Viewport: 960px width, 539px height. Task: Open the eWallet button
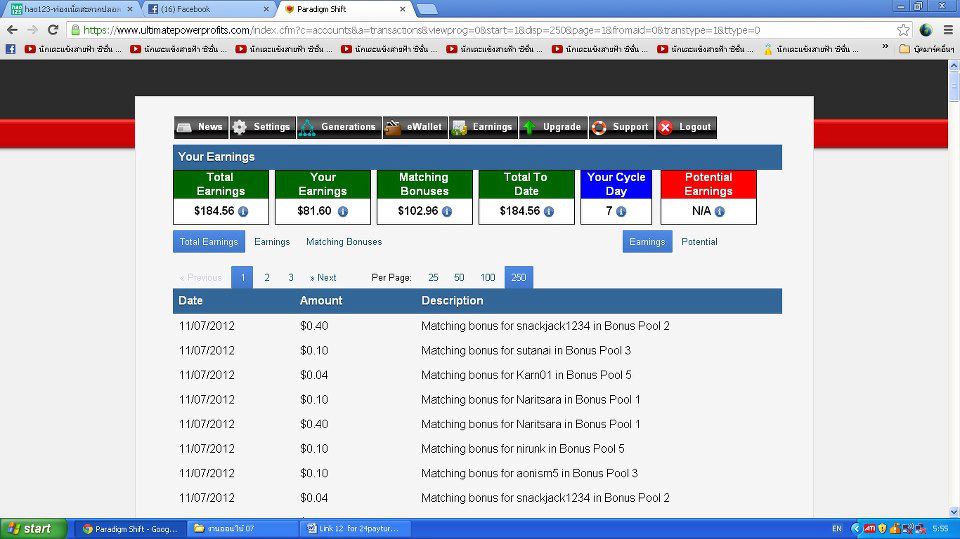415,127
